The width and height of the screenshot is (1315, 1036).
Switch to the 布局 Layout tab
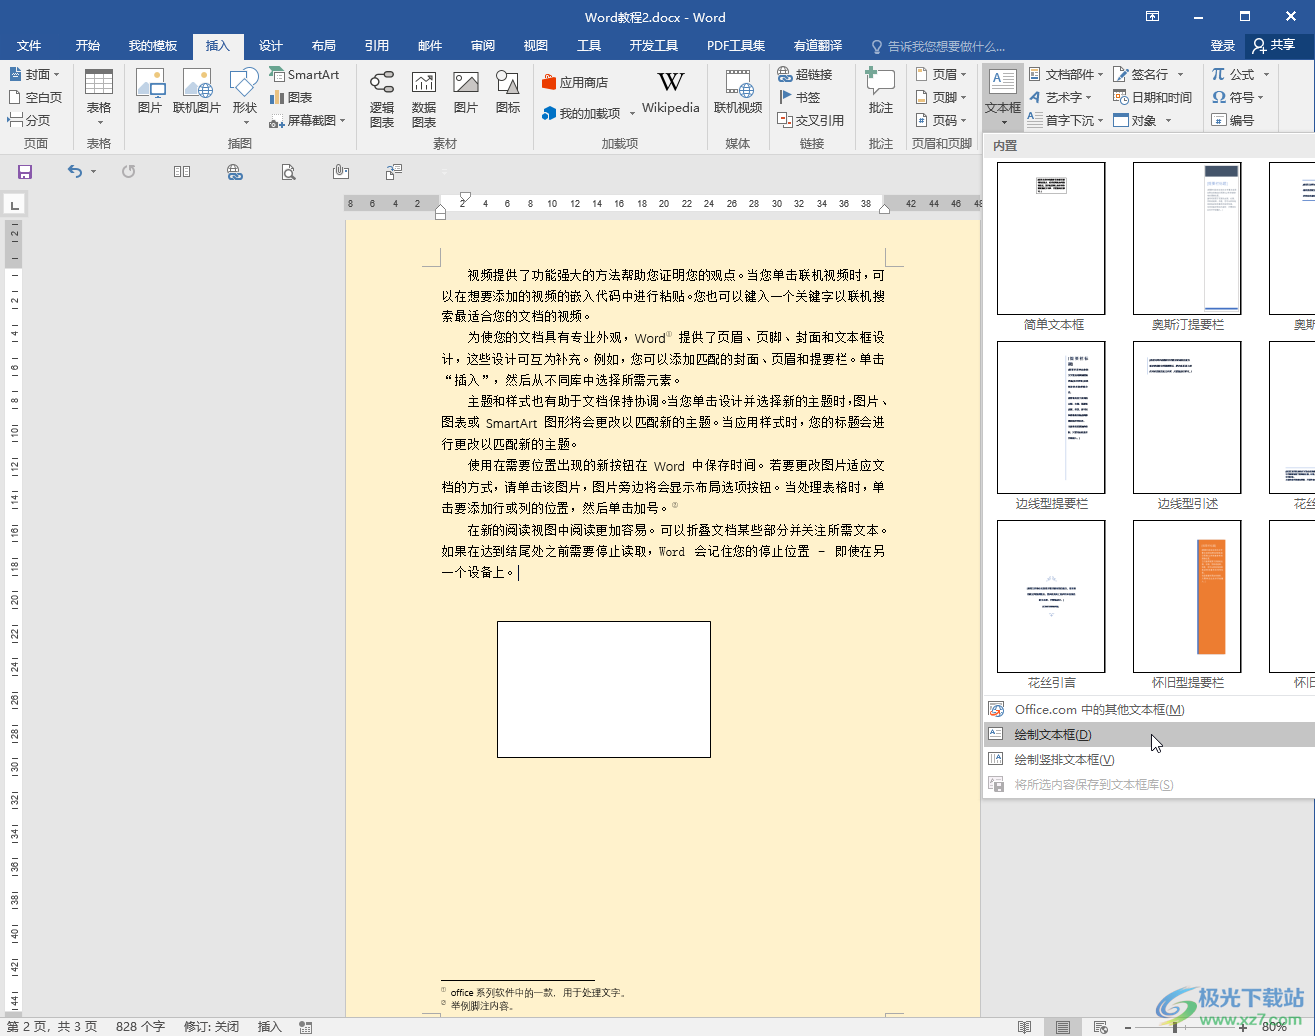point(324,46)
